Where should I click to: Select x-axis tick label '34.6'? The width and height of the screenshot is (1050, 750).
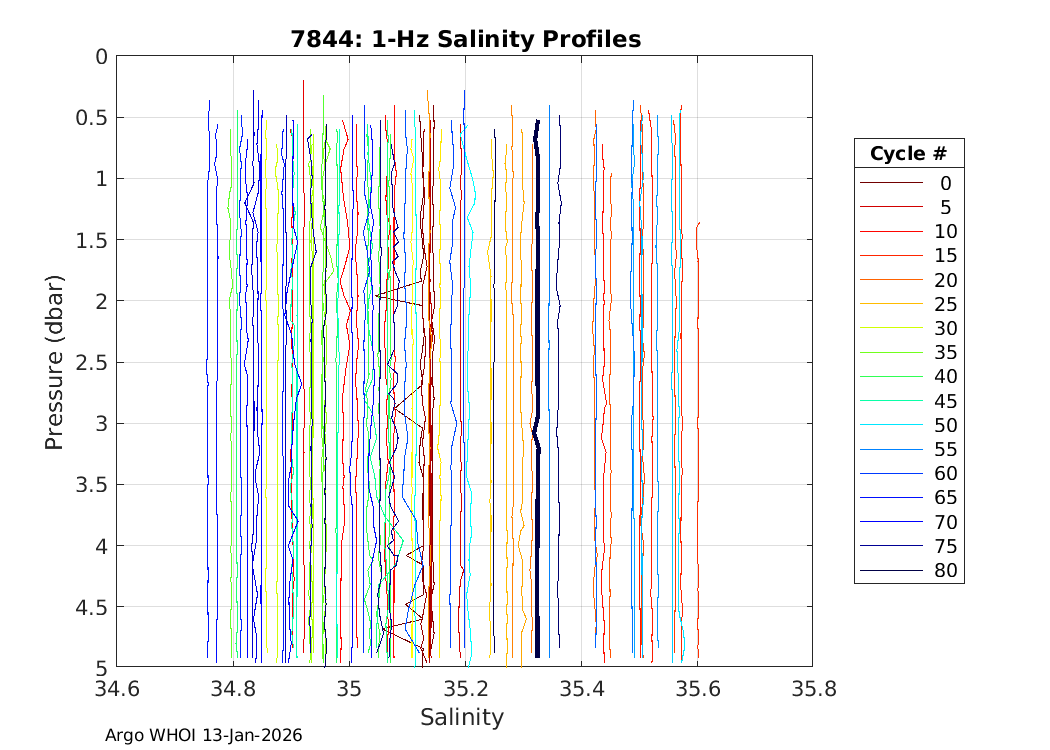point(117,689)
